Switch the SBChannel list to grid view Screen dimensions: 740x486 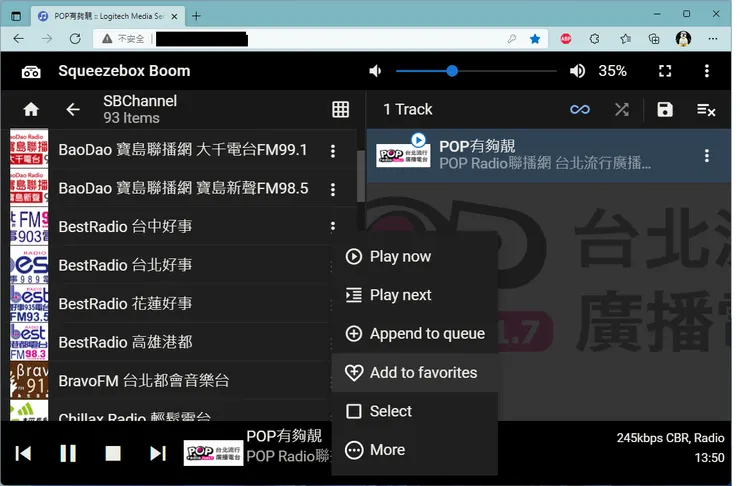click(340, 109)
